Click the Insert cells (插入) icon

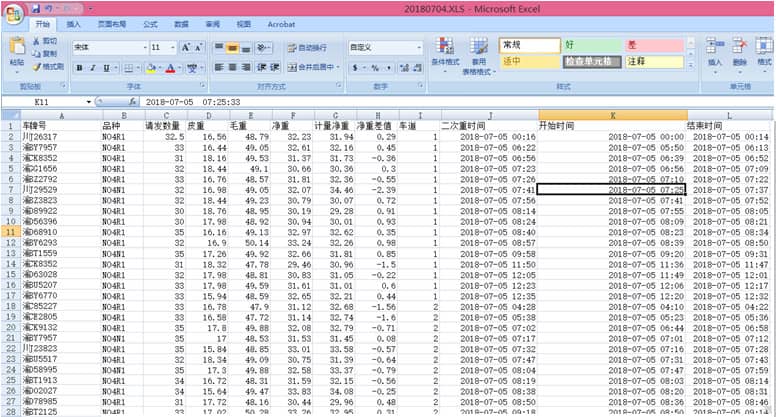pos(714,50)
